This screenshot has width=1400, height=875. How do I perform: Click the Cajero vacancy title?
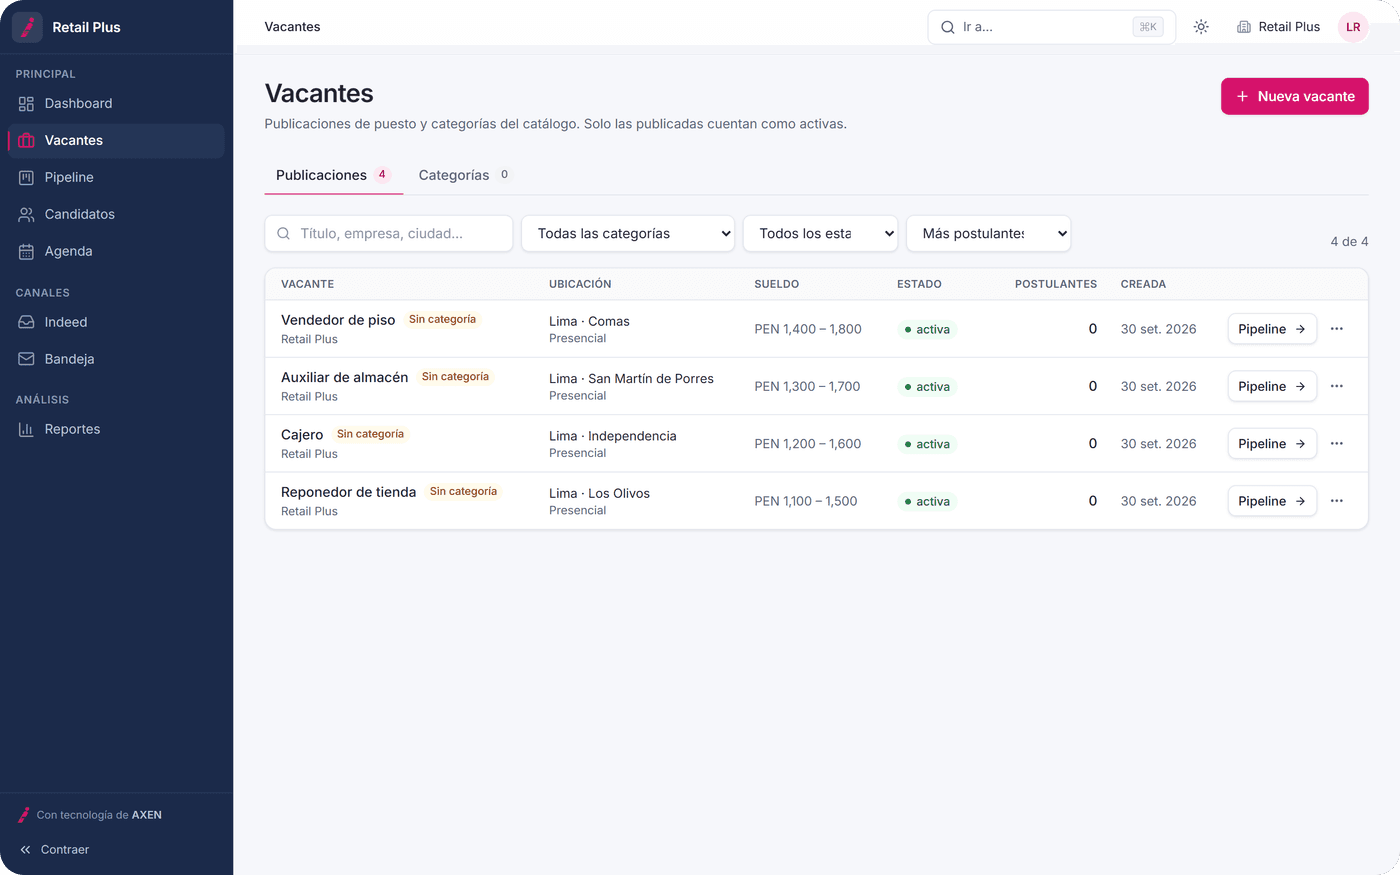(x=302, y=435)
